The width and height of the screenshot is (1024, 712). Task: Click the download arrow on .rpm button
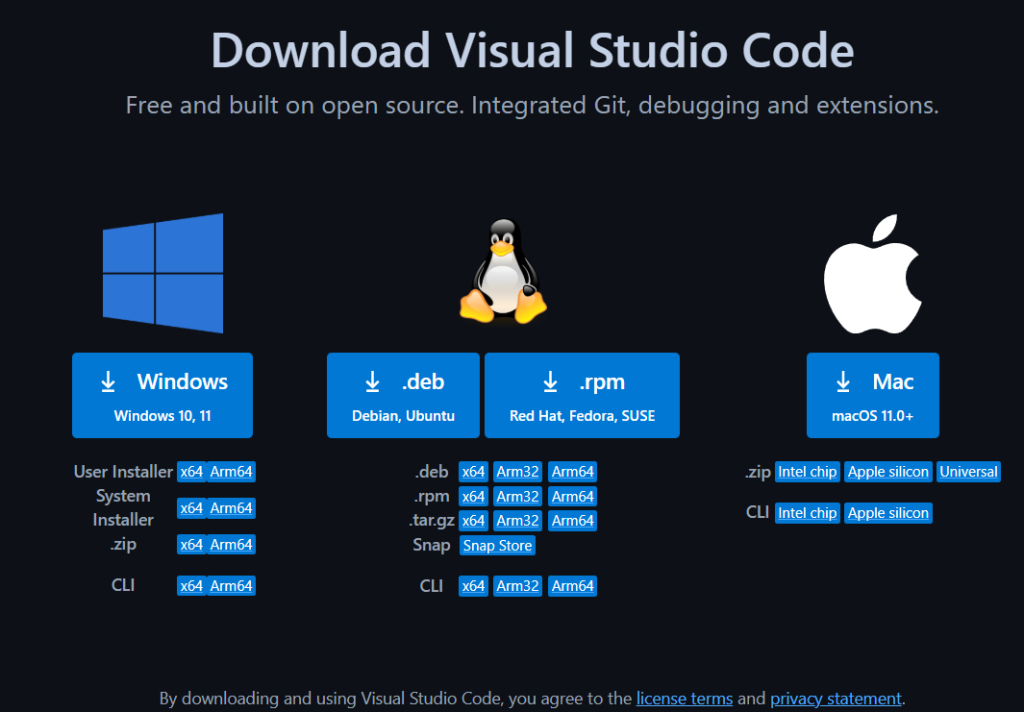click(x=550, y=382)
